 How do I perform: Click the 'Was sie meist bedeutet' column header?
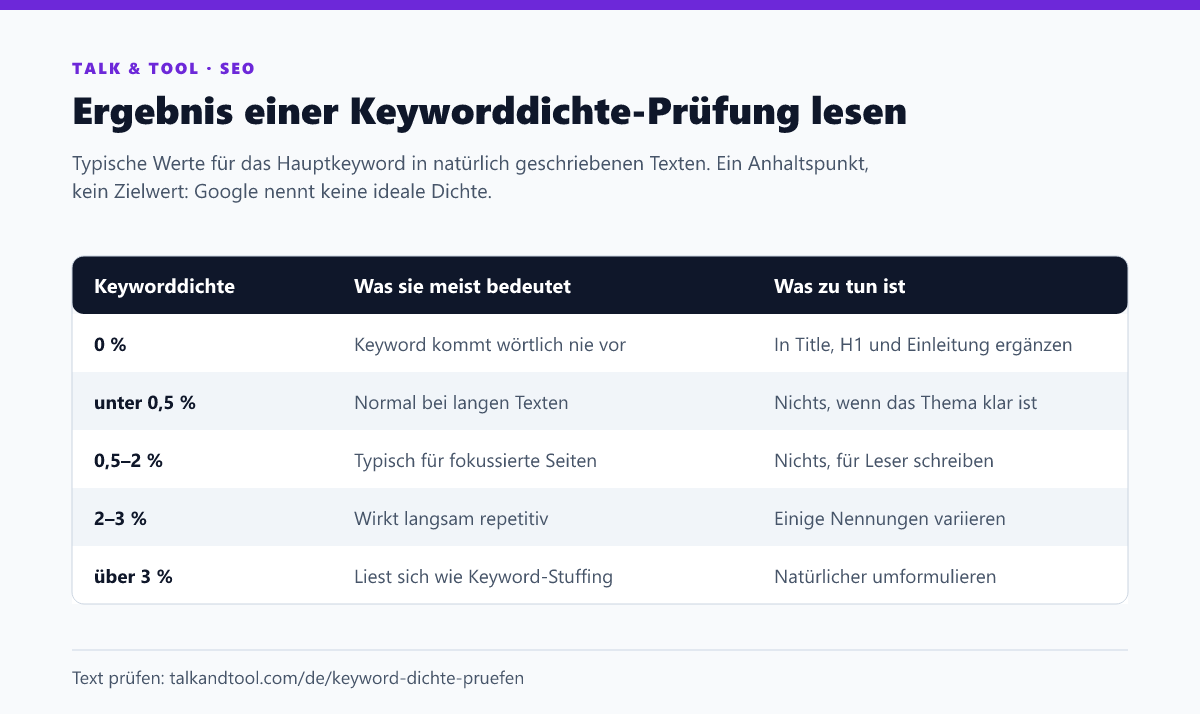pos(462,286)
